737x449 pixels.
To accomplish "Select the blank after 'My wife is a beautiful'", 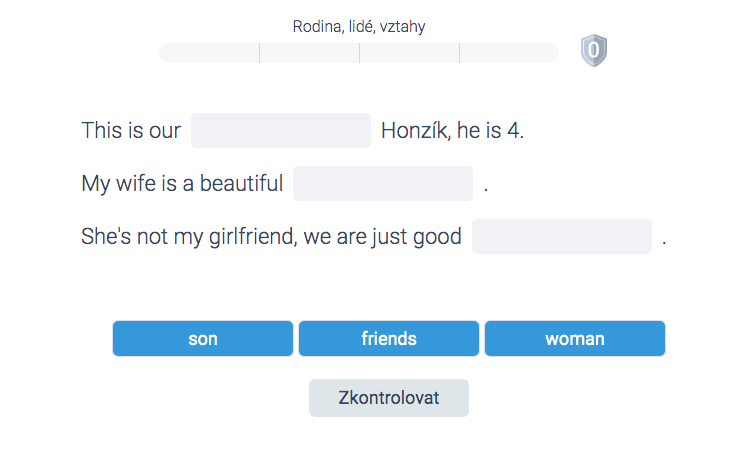I will (383, 183).
